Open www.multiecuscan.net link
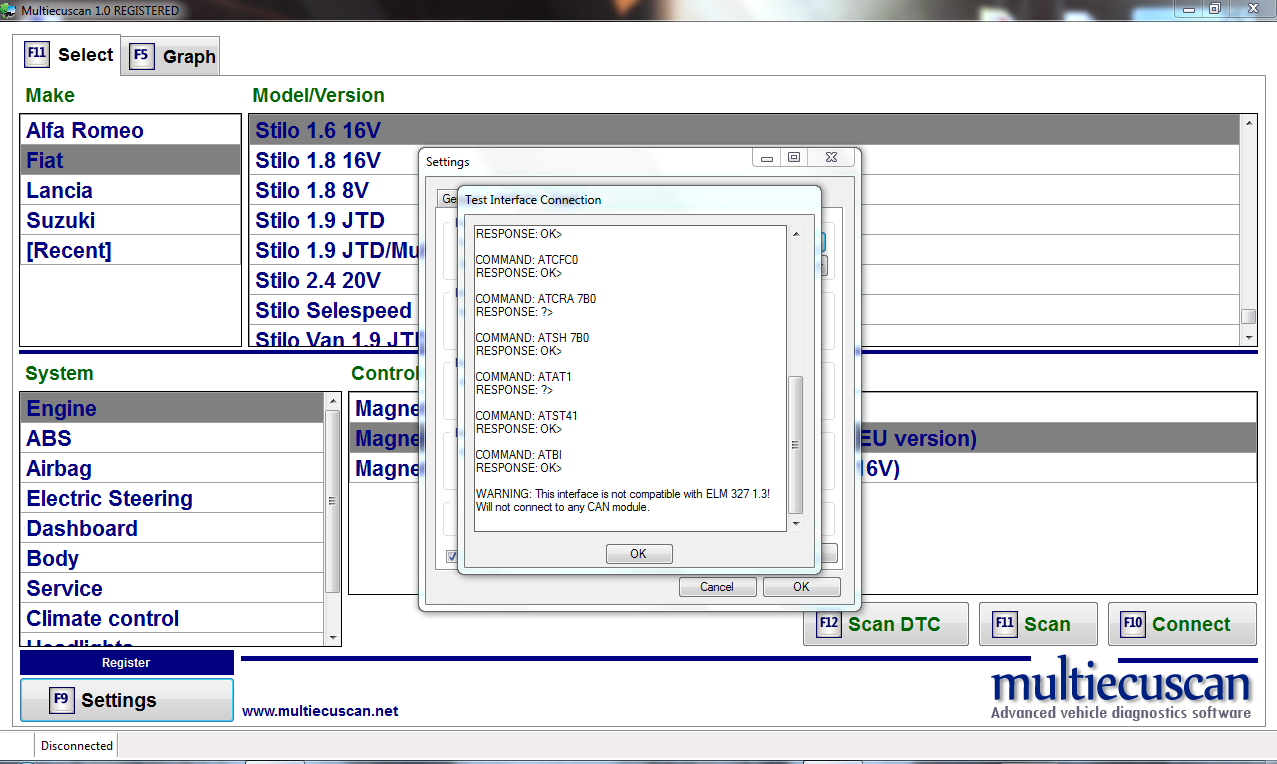Viewport: 1277px width, 764px height. [320, 711]
